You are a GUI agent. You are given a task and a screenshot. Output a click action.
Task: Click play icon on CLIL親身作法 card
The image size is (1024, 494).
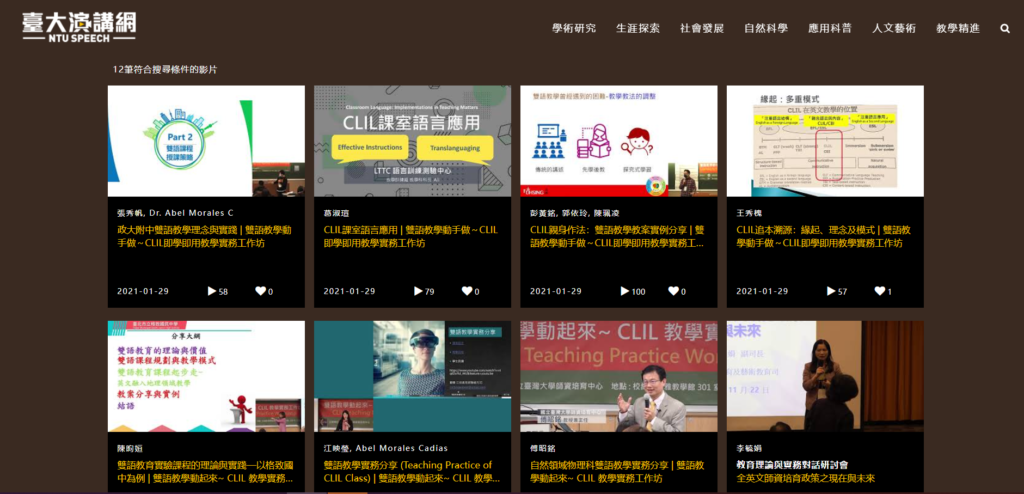coord(624,291)
